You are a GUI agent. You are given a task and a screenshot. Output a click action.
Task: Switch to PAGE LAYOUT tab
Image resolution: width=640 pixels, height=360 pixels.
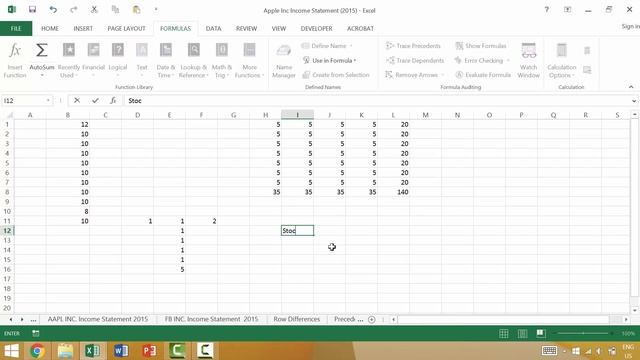pos(127,29)
